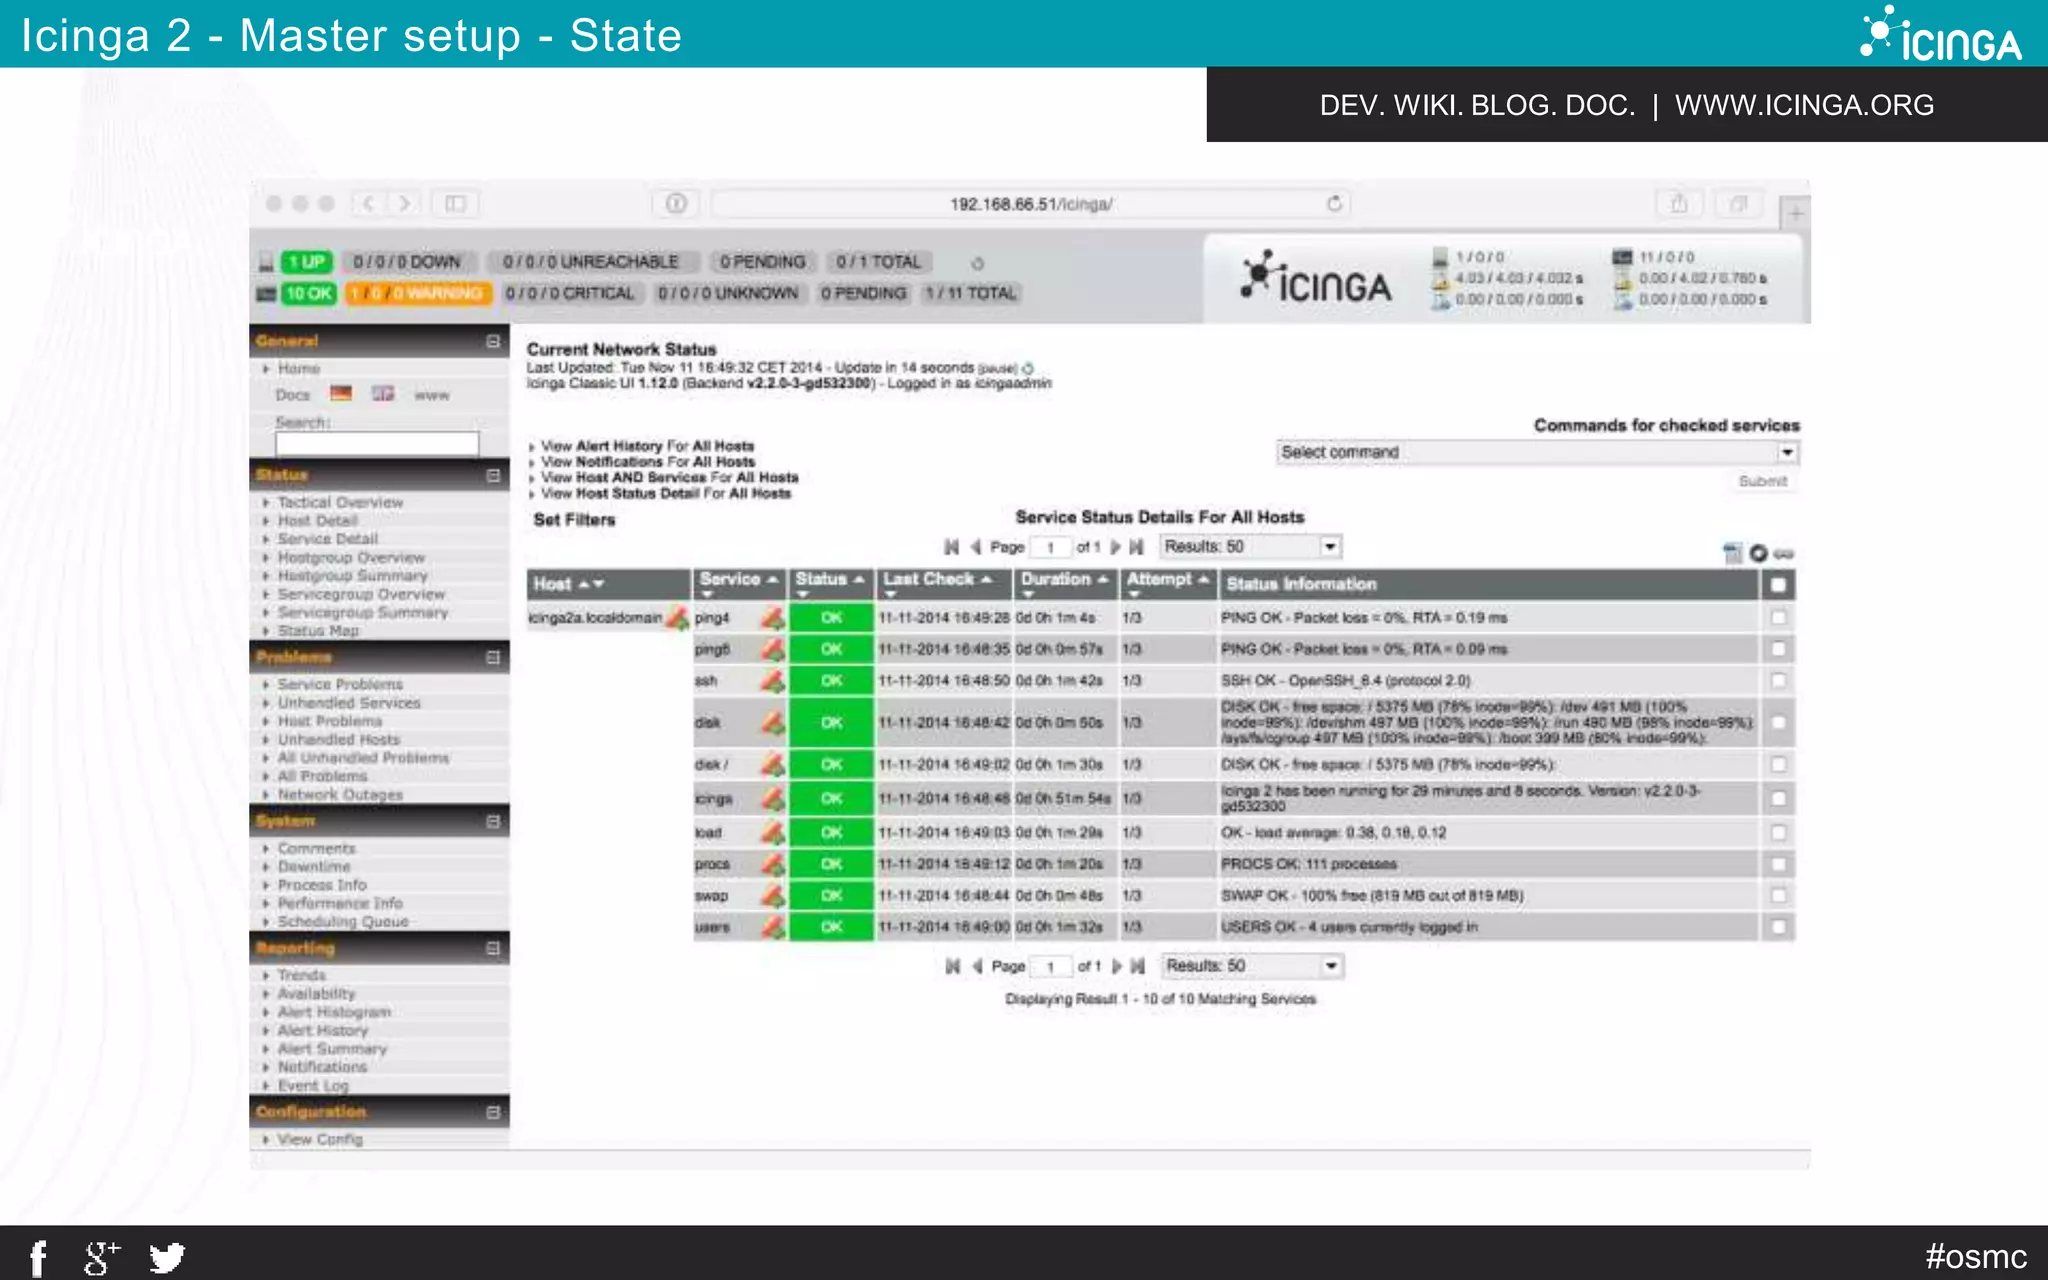Click the Facebook icon in footer
Viewport: 2048px width, 1280px height.
(38, 1257)
